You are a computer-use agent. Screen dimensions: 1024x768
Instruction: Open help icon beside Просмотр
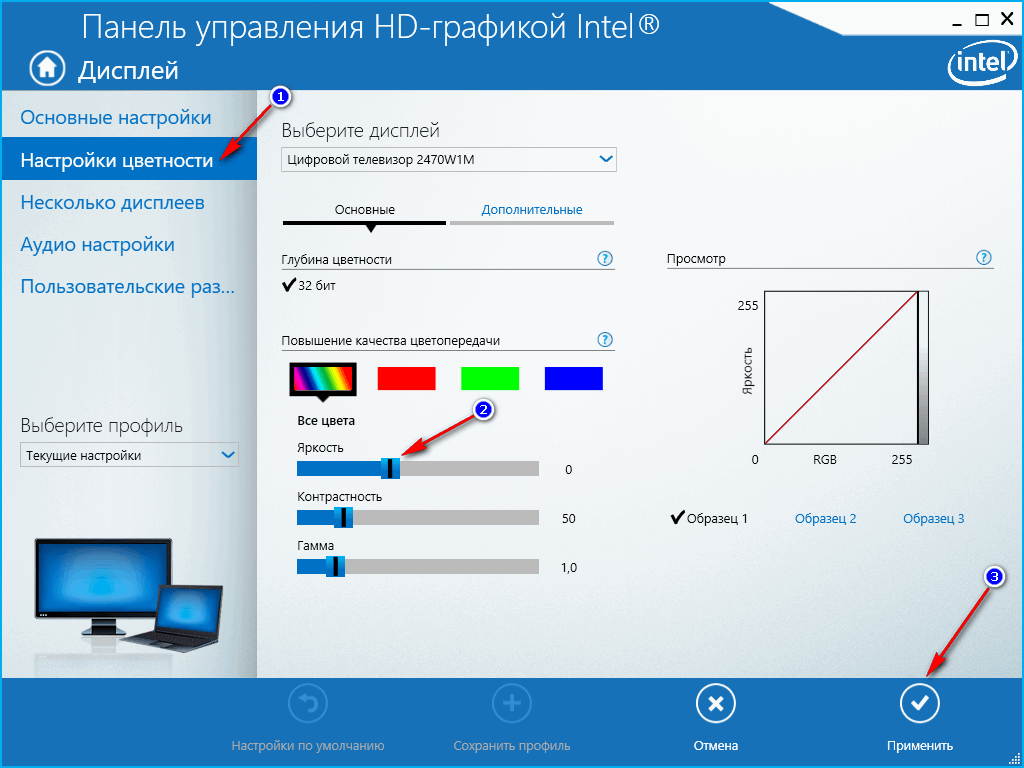[984, 258]
